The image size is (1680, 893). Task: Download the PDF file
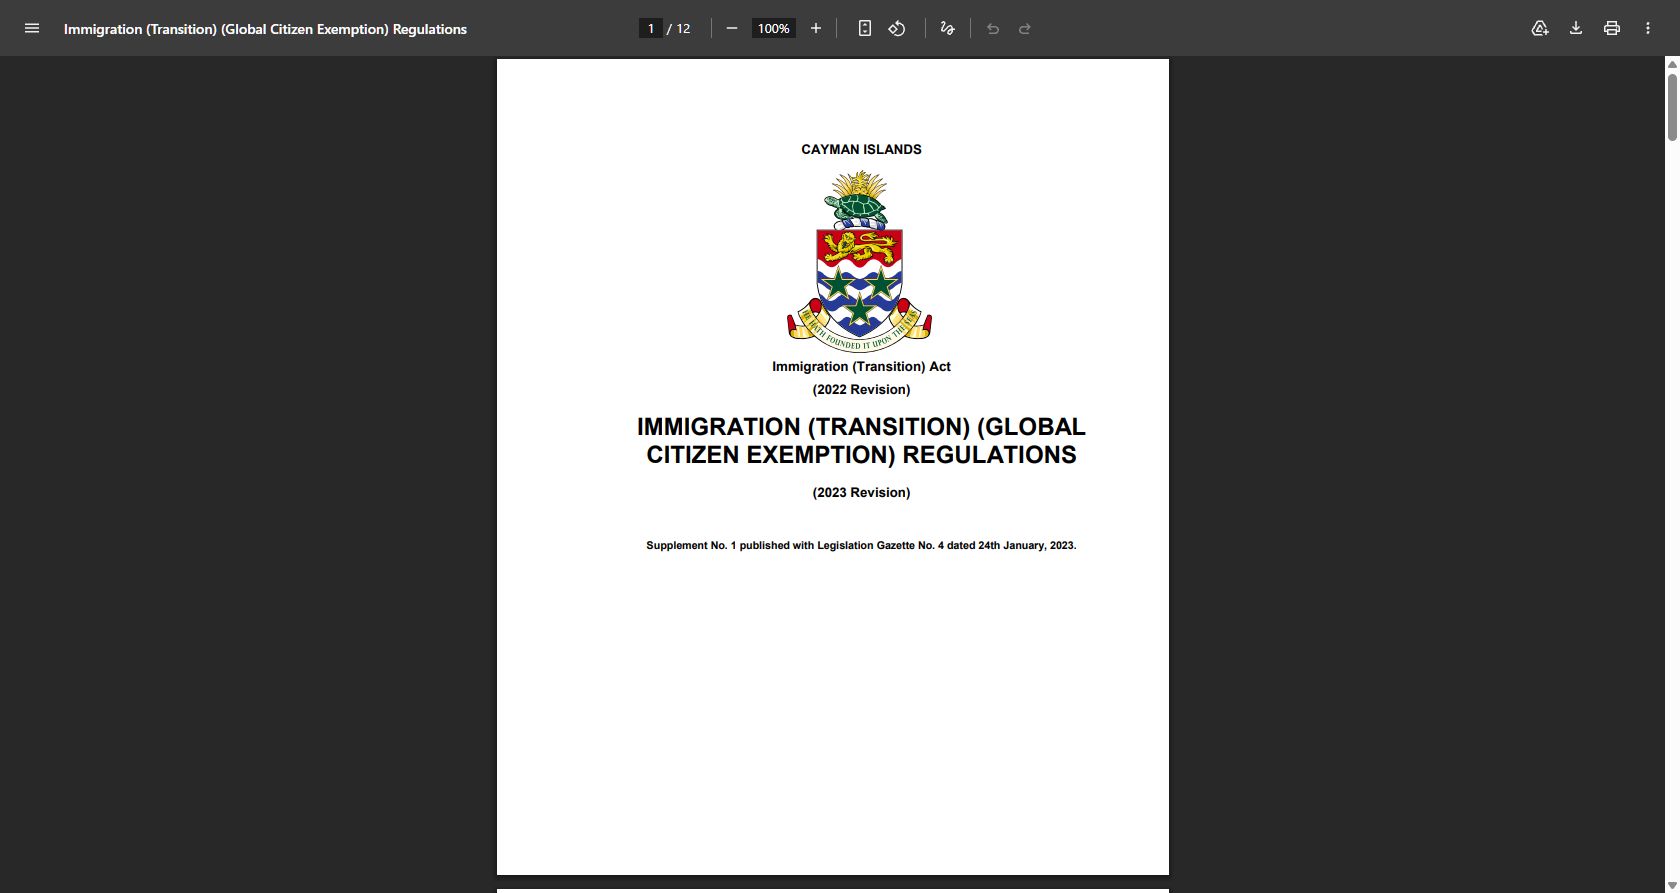tap(1576, 28)
